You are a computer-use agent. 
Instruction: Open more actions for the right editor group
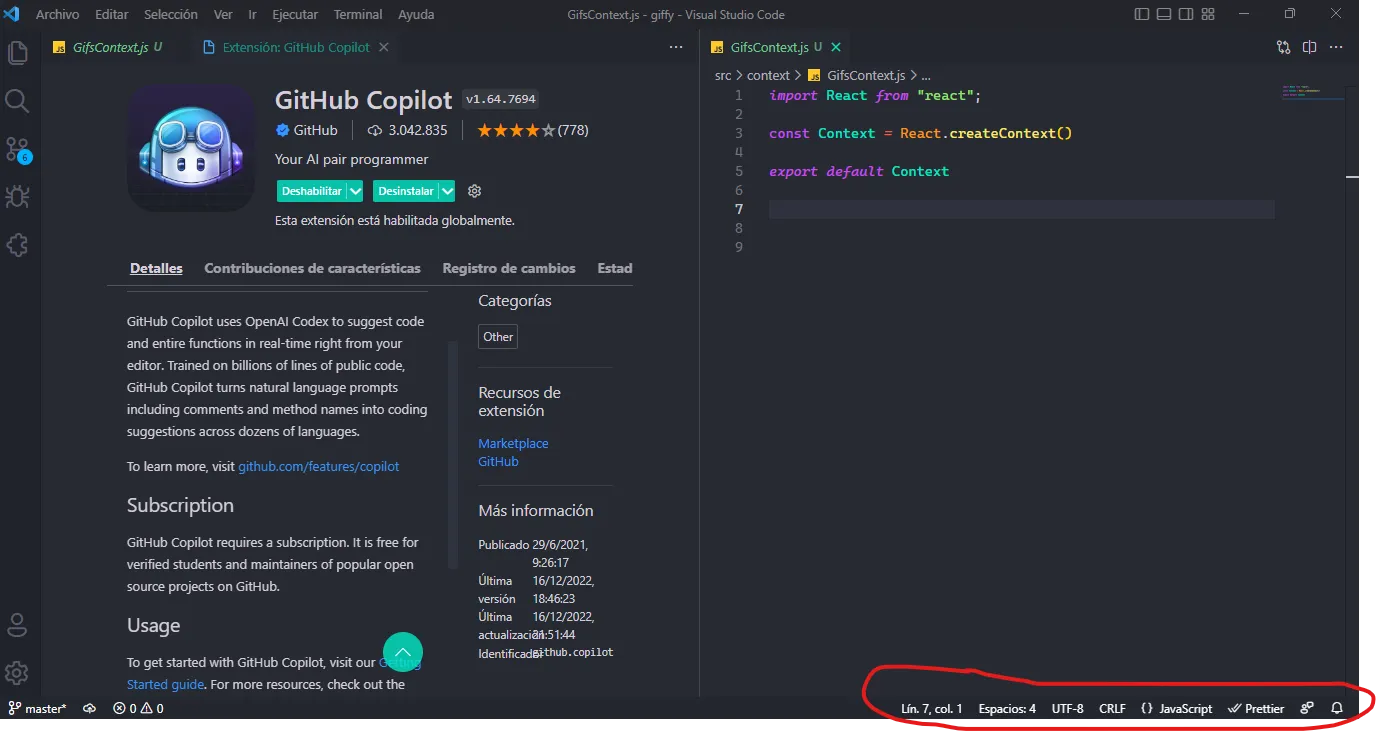(1337, 47)
